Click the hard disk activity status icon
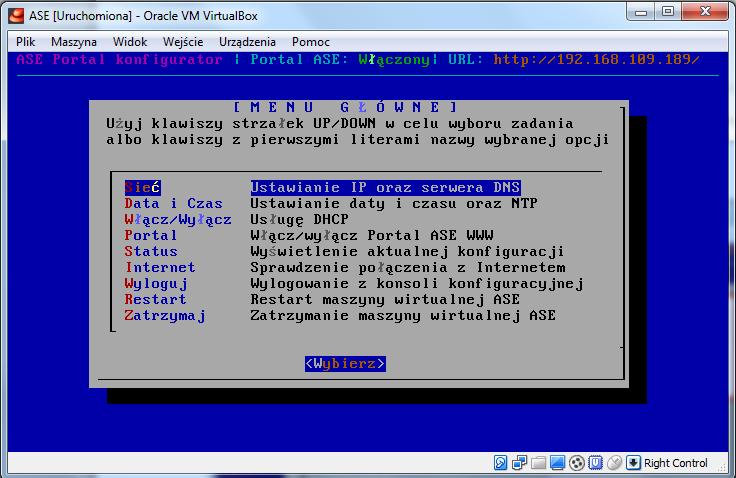The width and height of the screenshot is (736, 478). (x=500, y=463)
